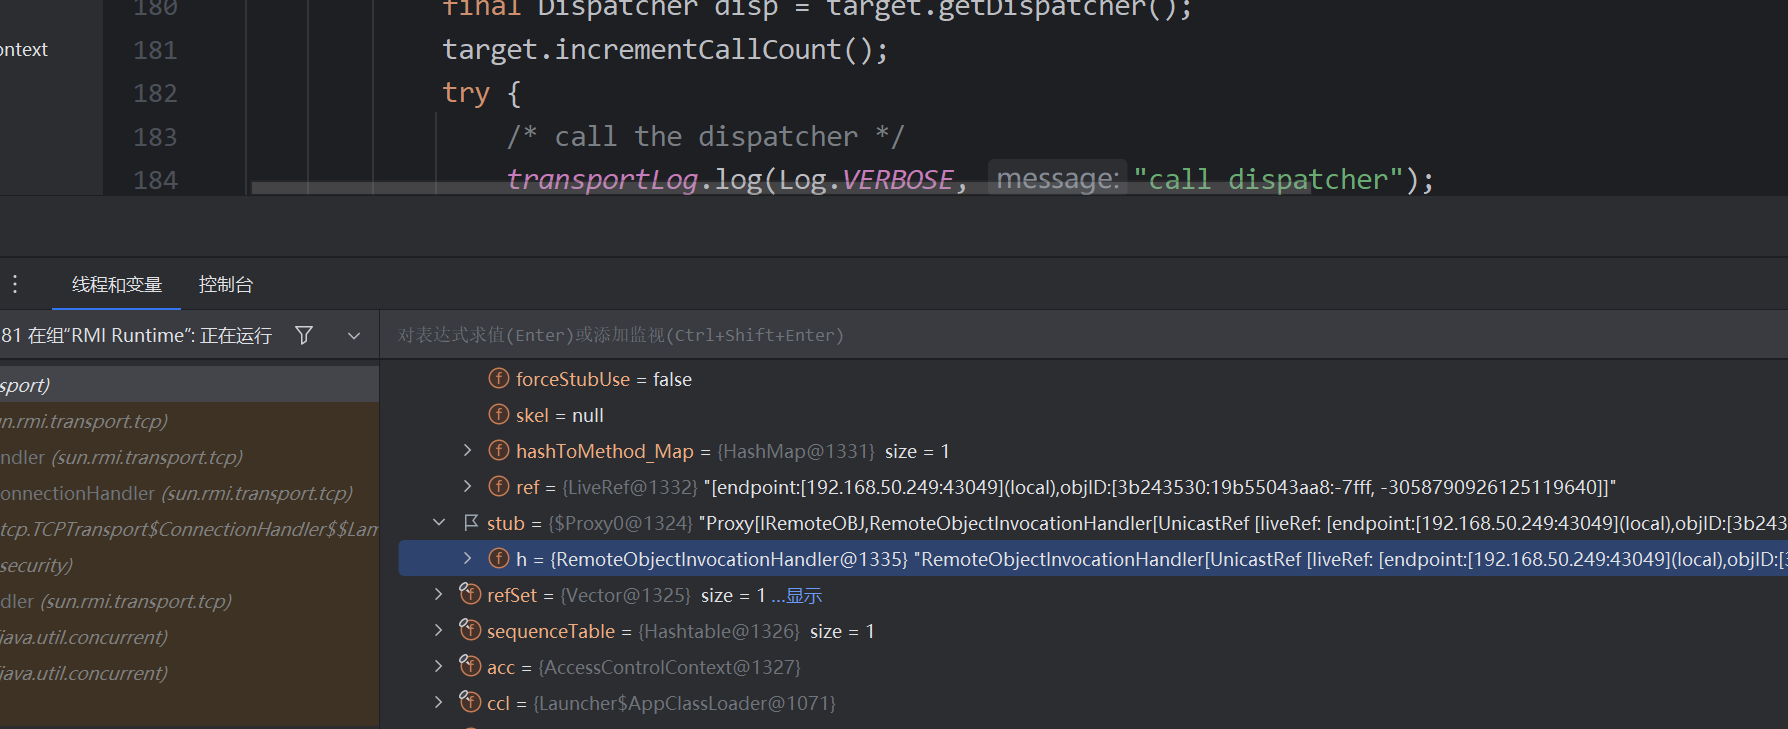1788x729 pixels.
Task: Click the static field icon beside acc
Action: click(x=470, y=666)
